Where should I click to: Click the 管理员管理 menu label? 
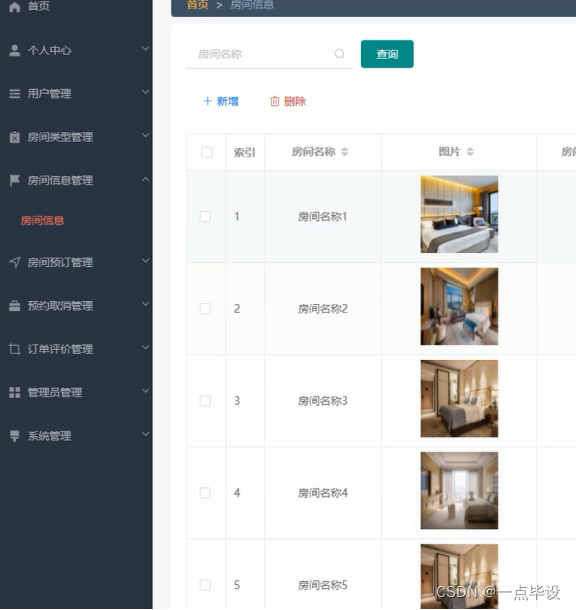[55, 392]
